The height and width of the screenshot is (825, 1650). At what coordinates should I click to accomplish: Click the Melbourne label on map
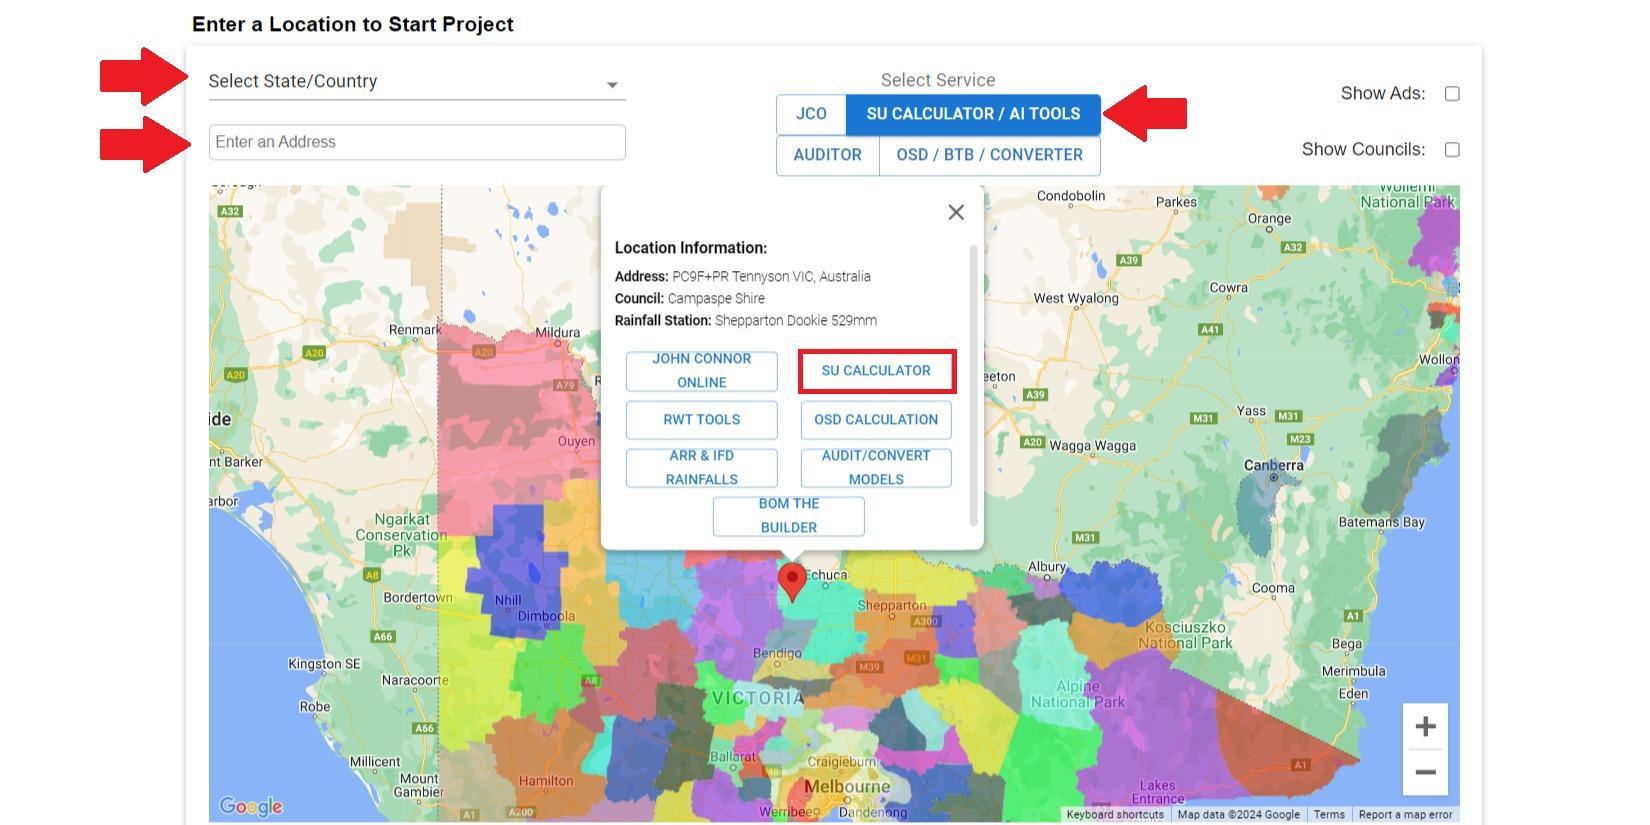(x=847, y=787)
